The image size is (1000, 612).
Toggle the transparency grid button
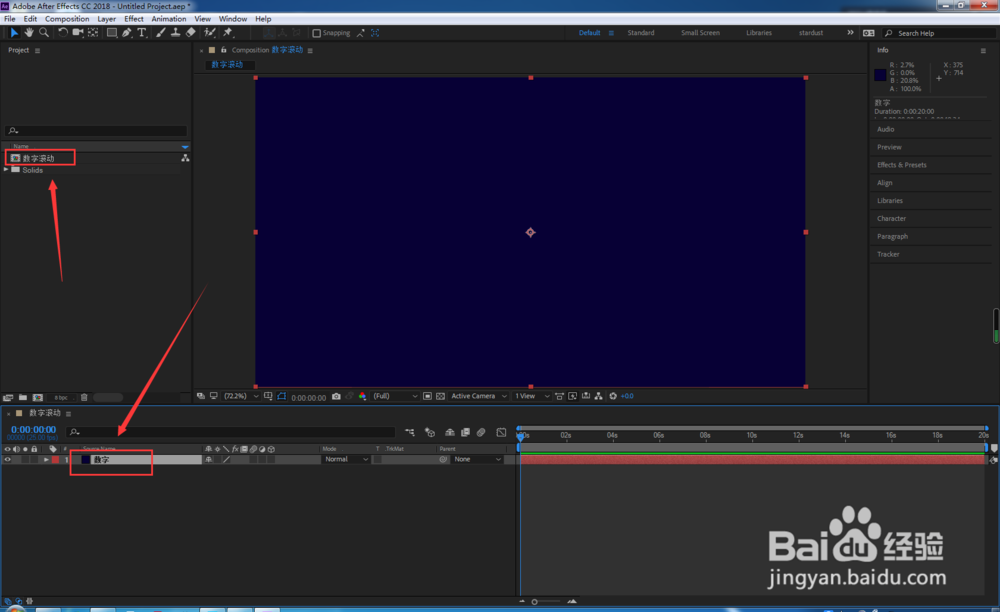440,397
